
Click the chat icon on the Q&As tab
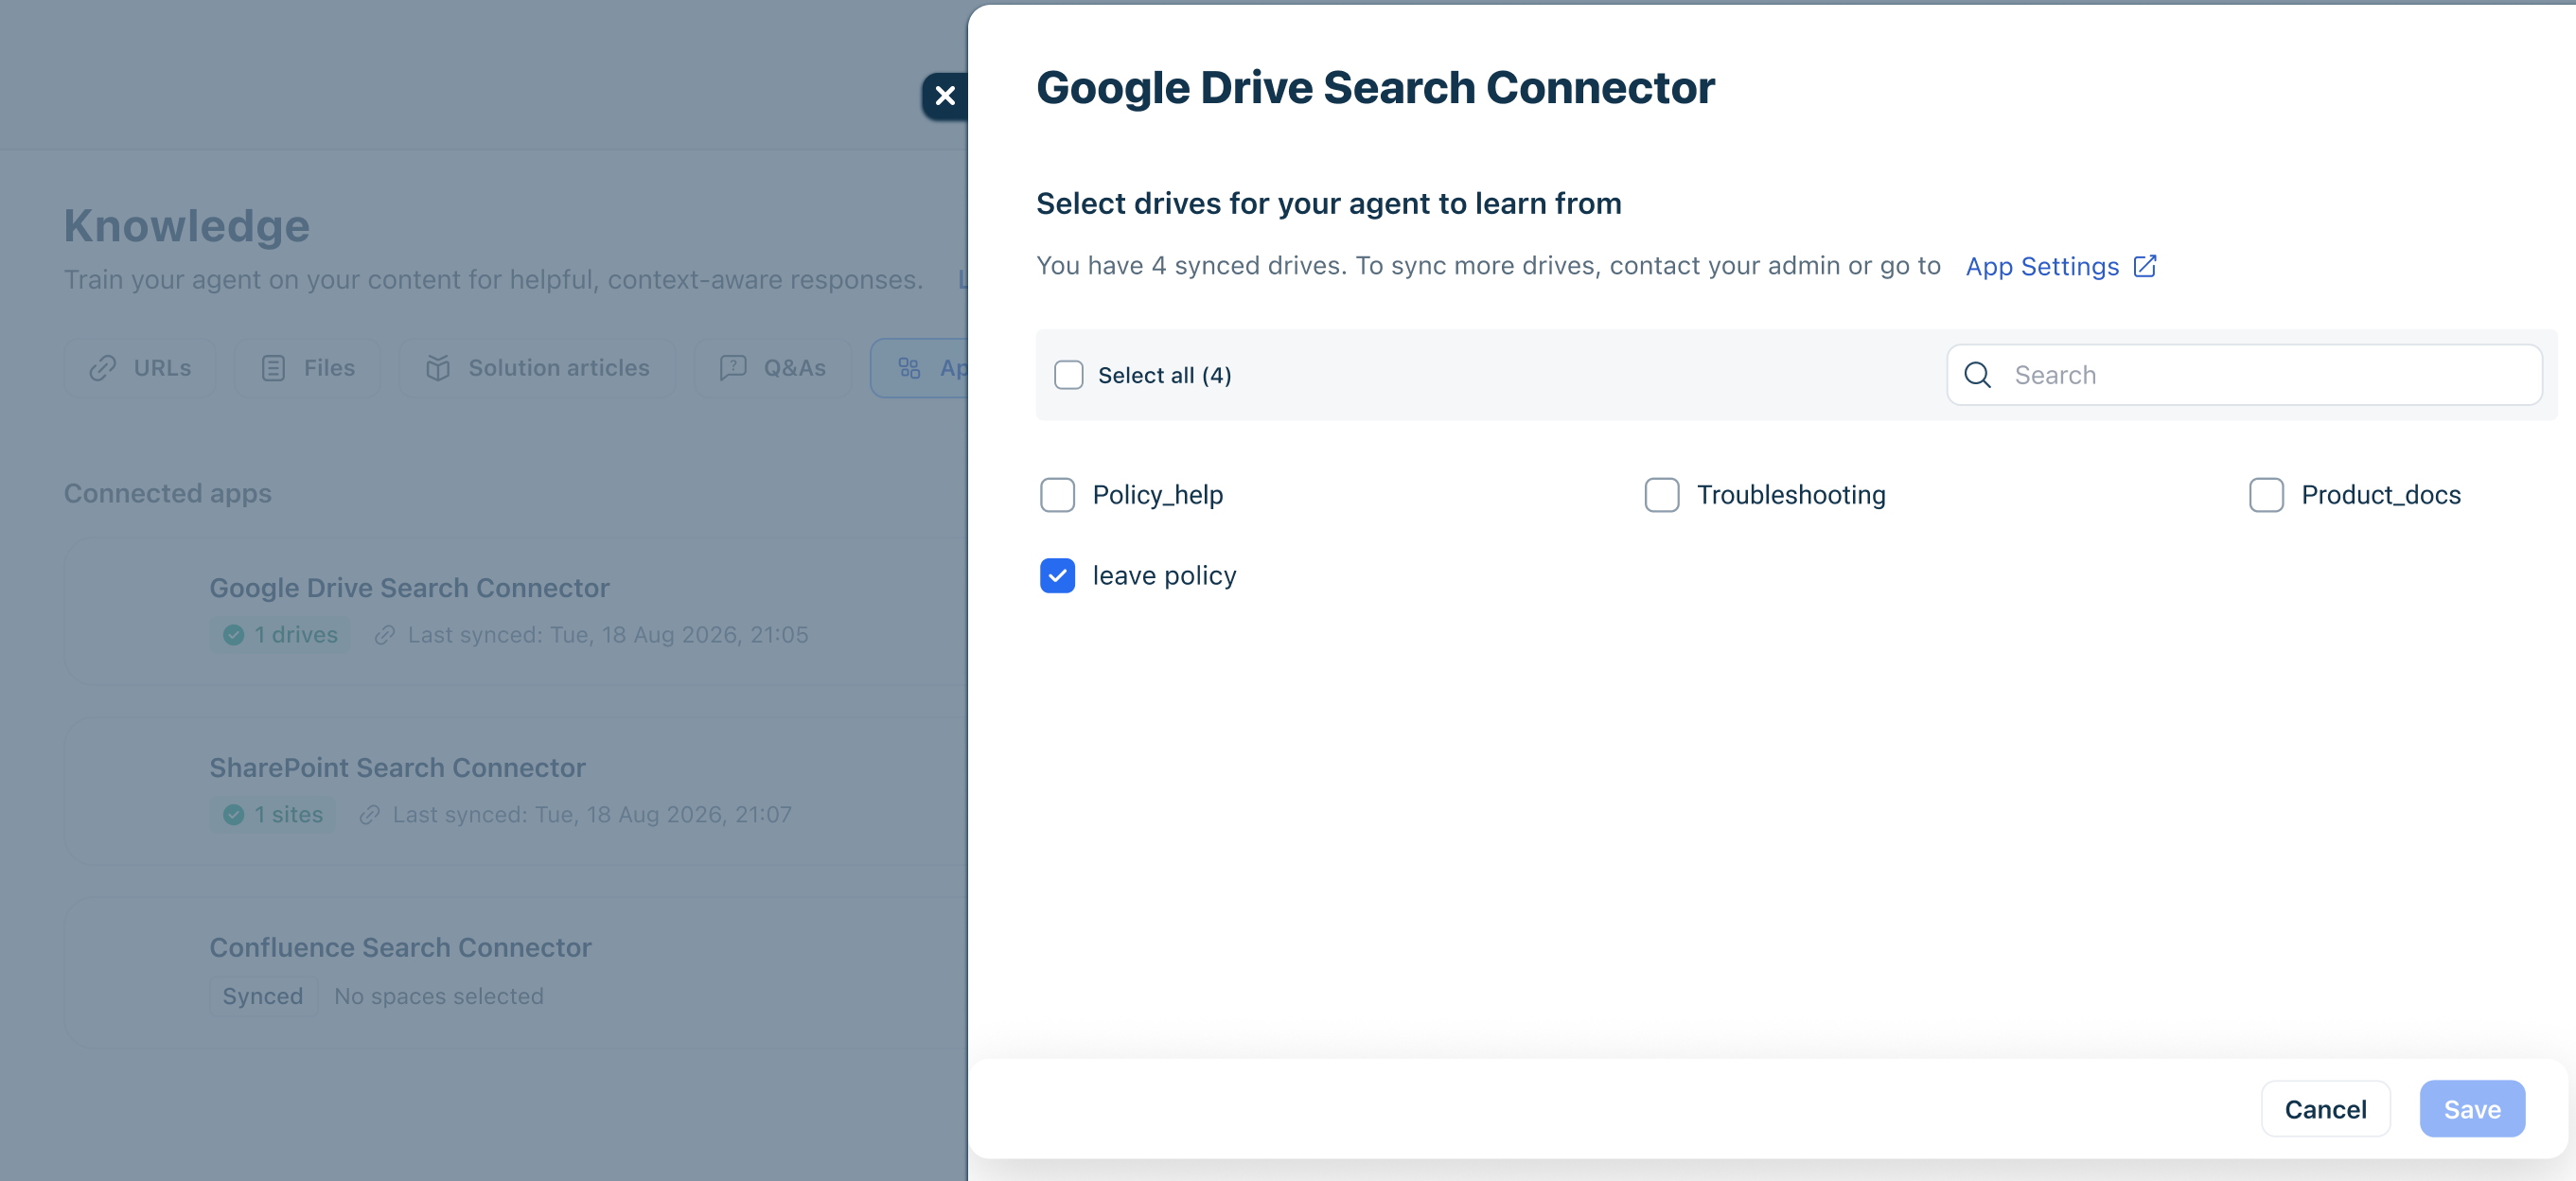[733, 368]
